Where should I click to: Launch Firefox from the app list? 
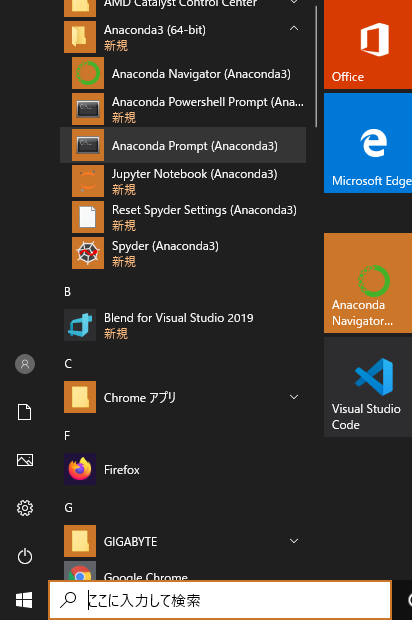(183, 469)
